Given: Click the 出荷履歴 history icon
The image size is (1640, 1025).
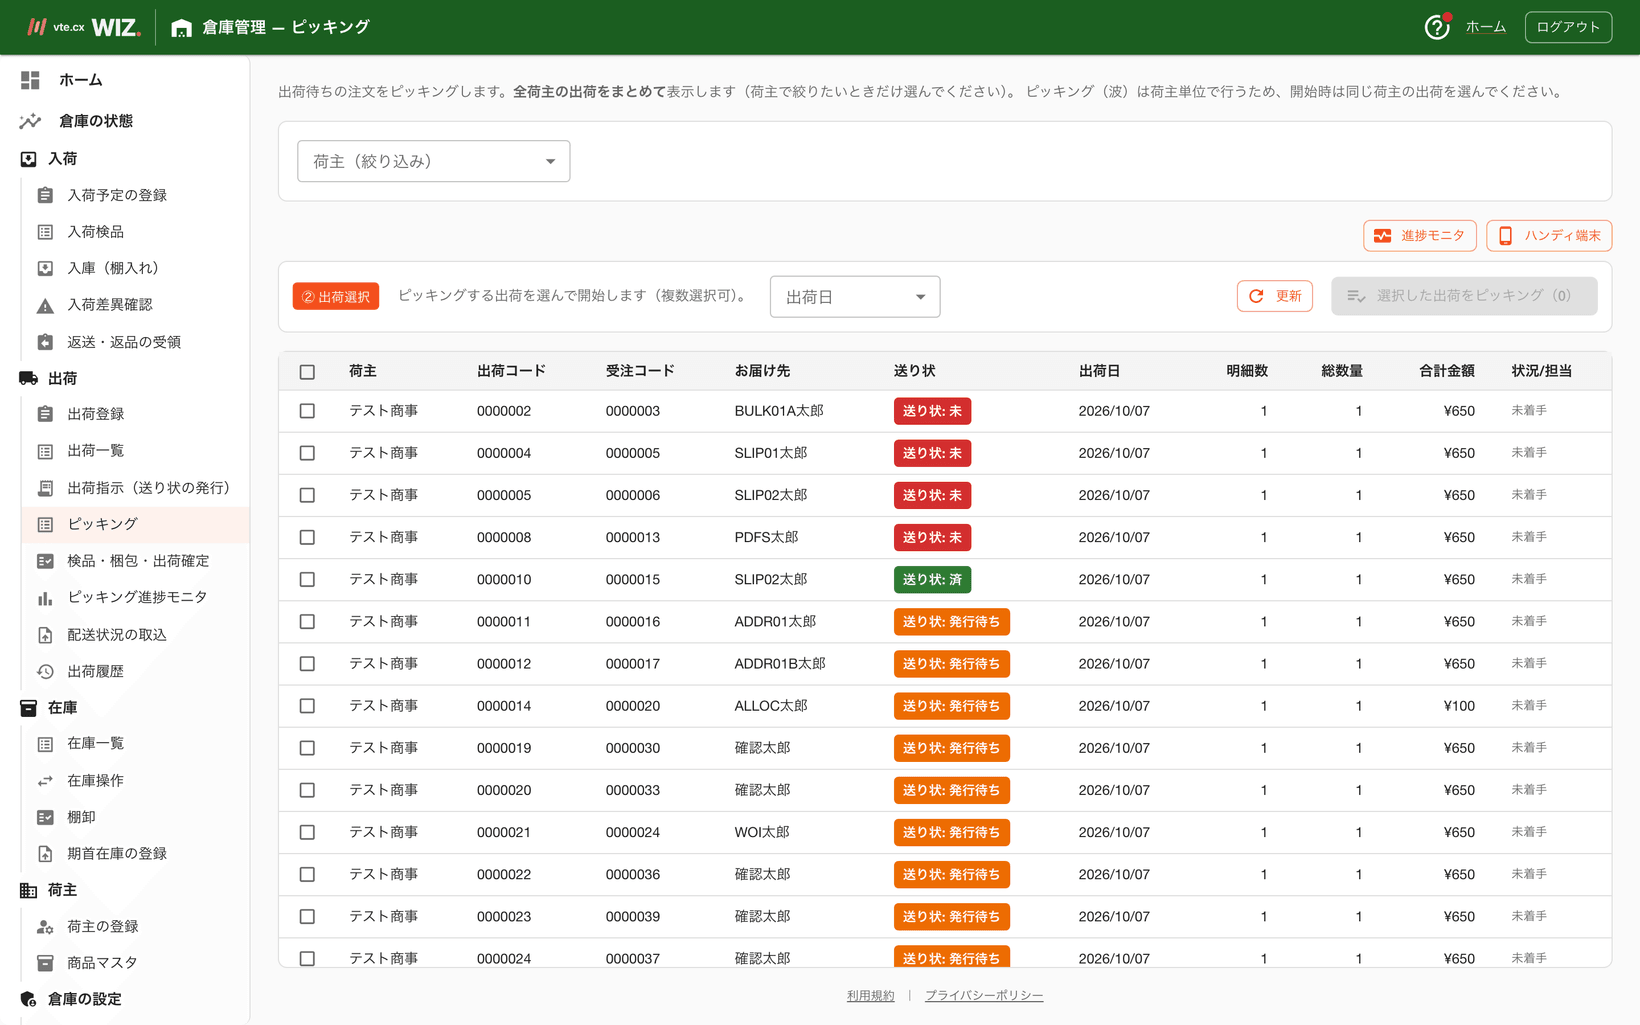Looking at the screenshot, I should tap(45, 672).
